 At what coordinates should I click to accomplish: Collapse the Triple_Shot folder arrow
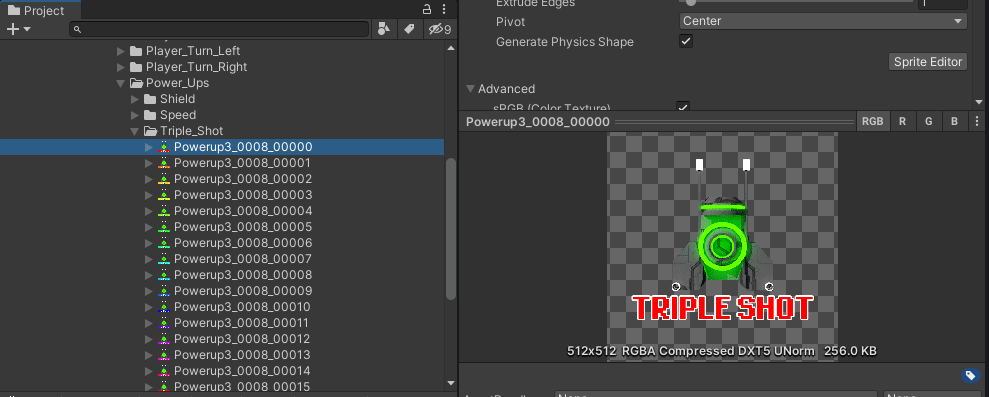[134, 131]
